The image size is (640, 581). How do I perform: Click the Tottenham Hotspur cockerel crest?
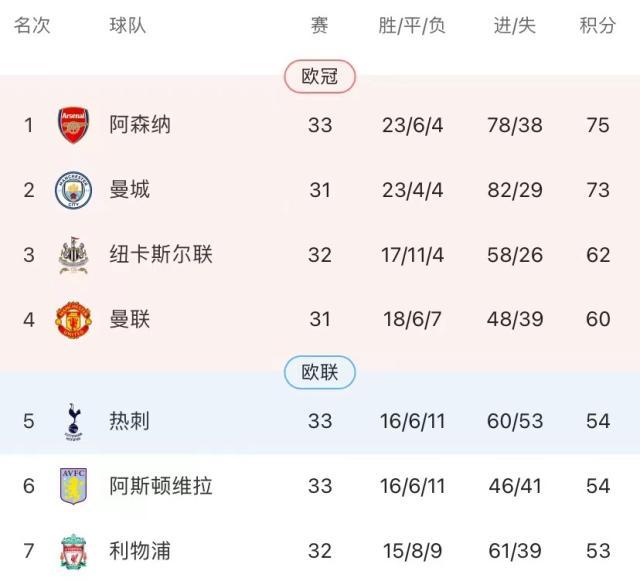click(73, 421)
